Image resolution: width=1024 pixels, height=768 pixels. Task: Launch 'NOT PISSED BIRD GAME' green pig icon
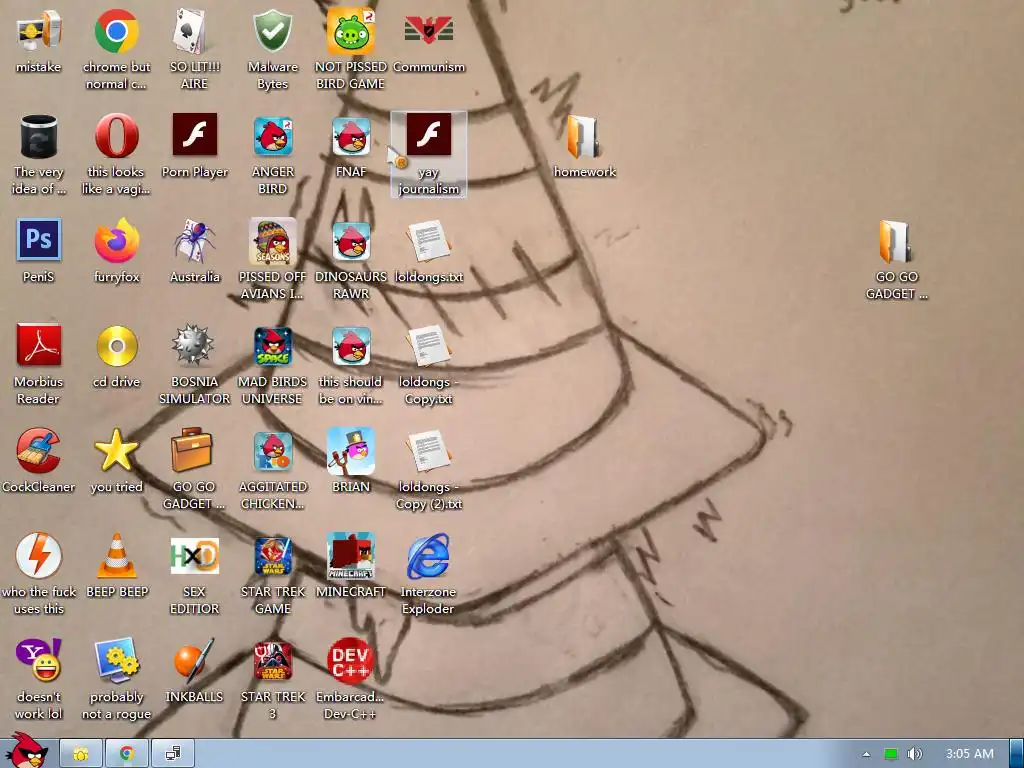pos(351,31)
